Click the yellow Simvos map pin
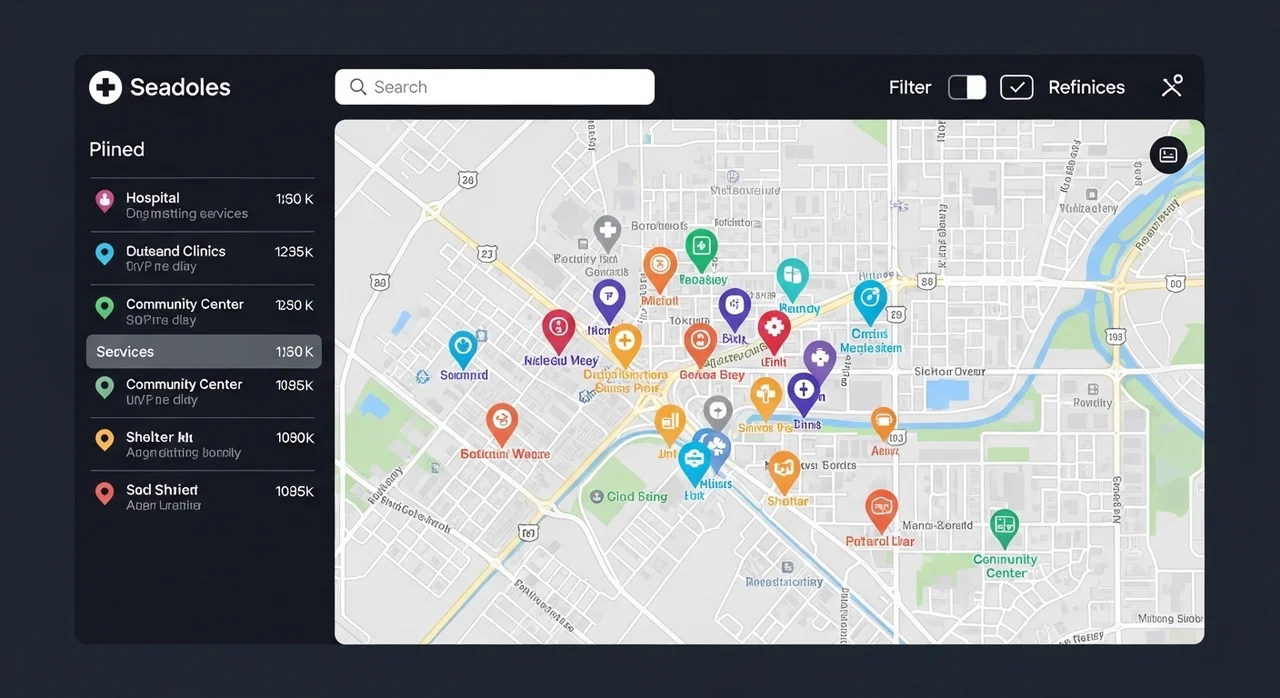This screenshot has width=1280, height=698. pos(766,397)
